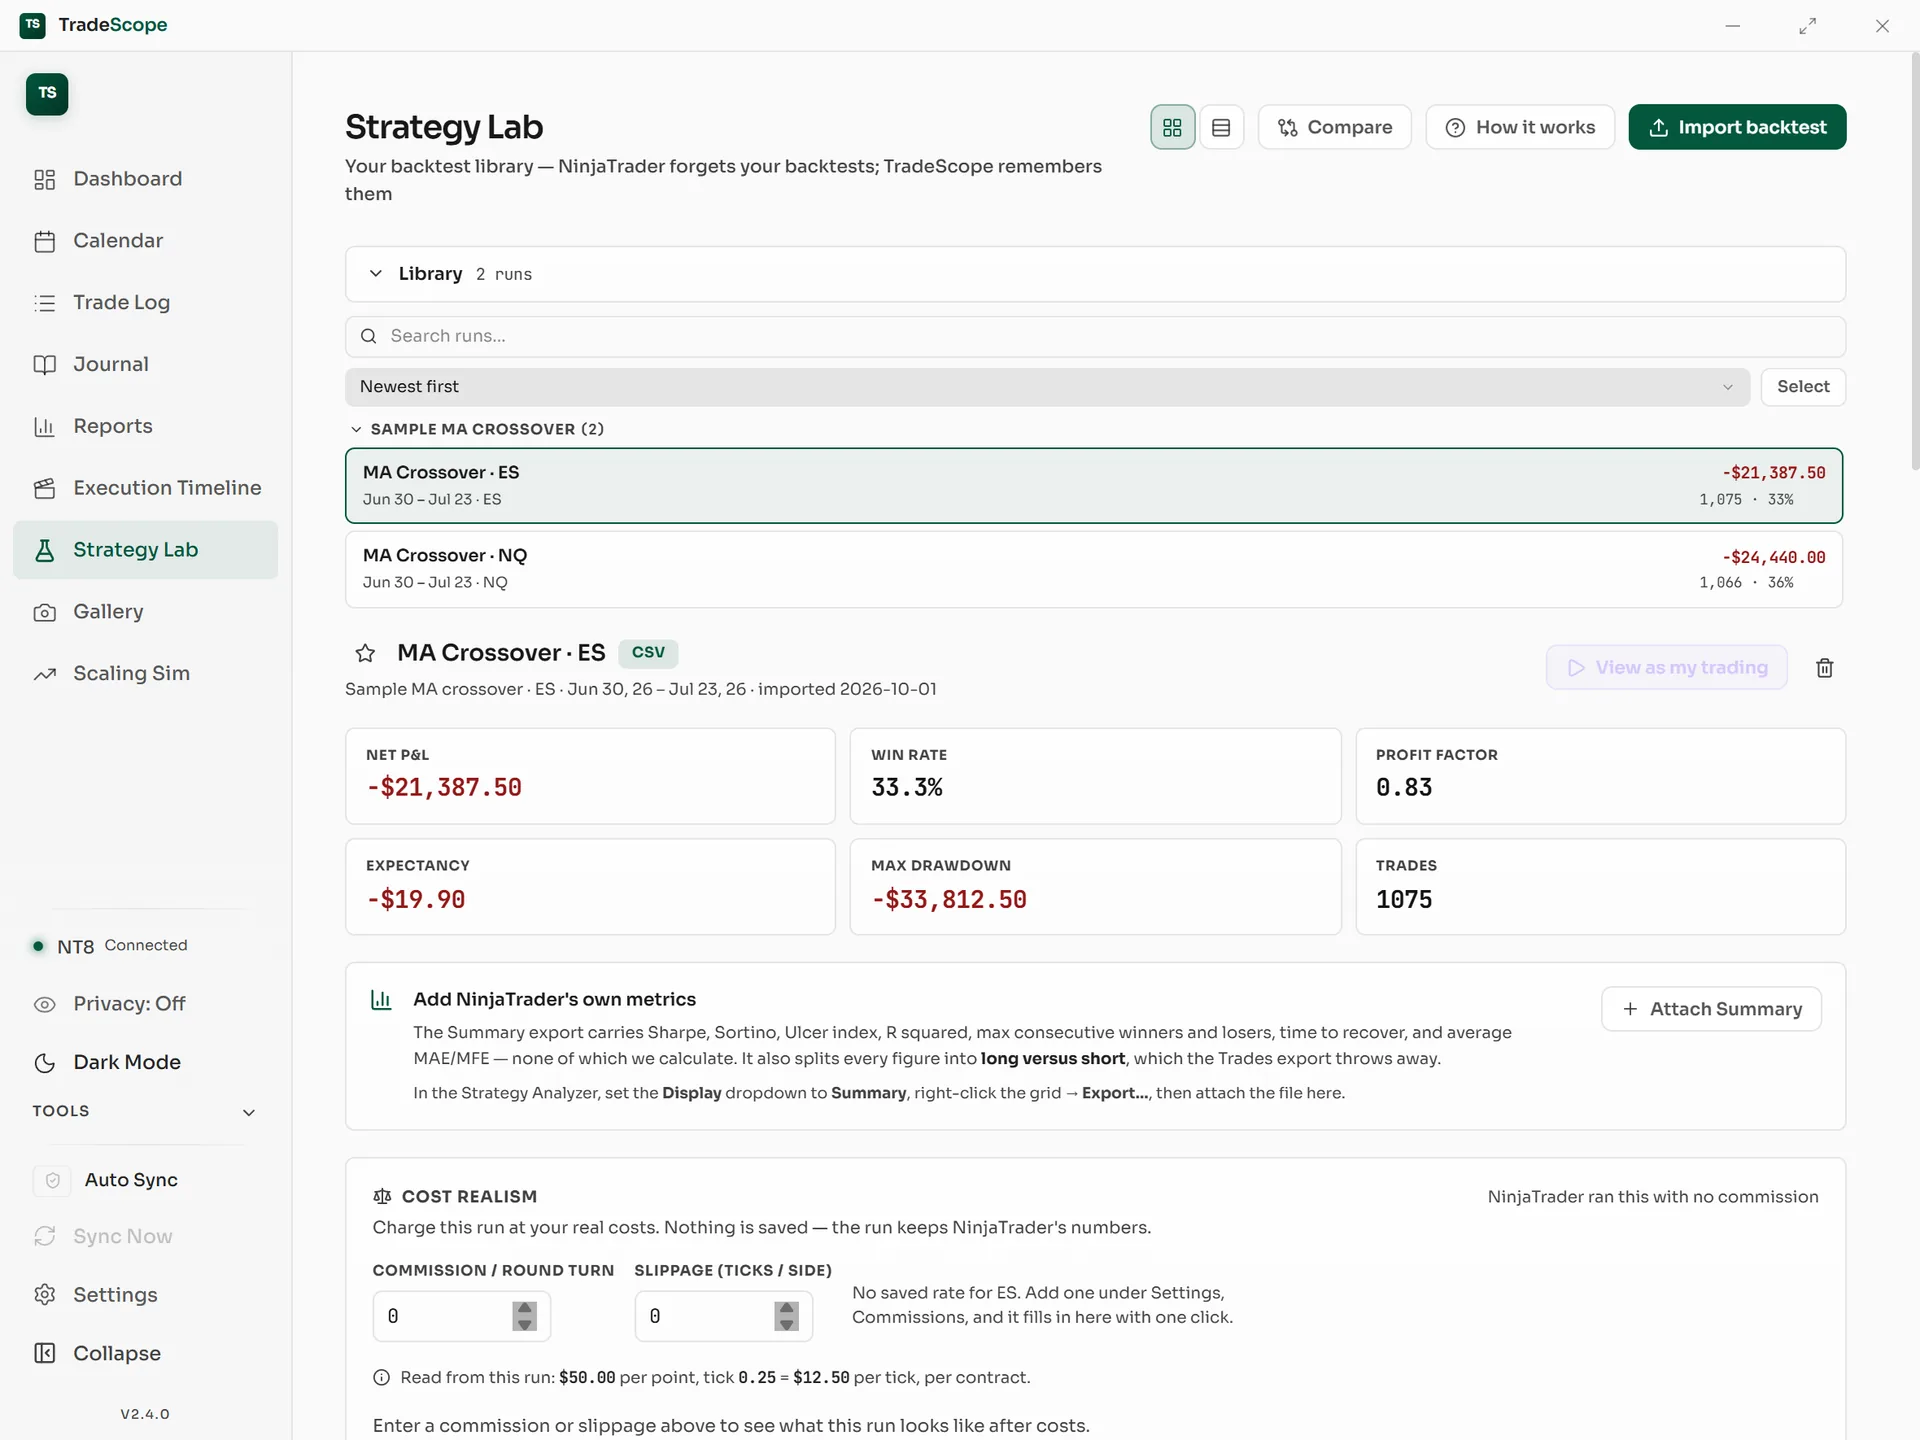The image size is (1920, 1440).
Task: Open the Calendar page
Action: [145, 241]
